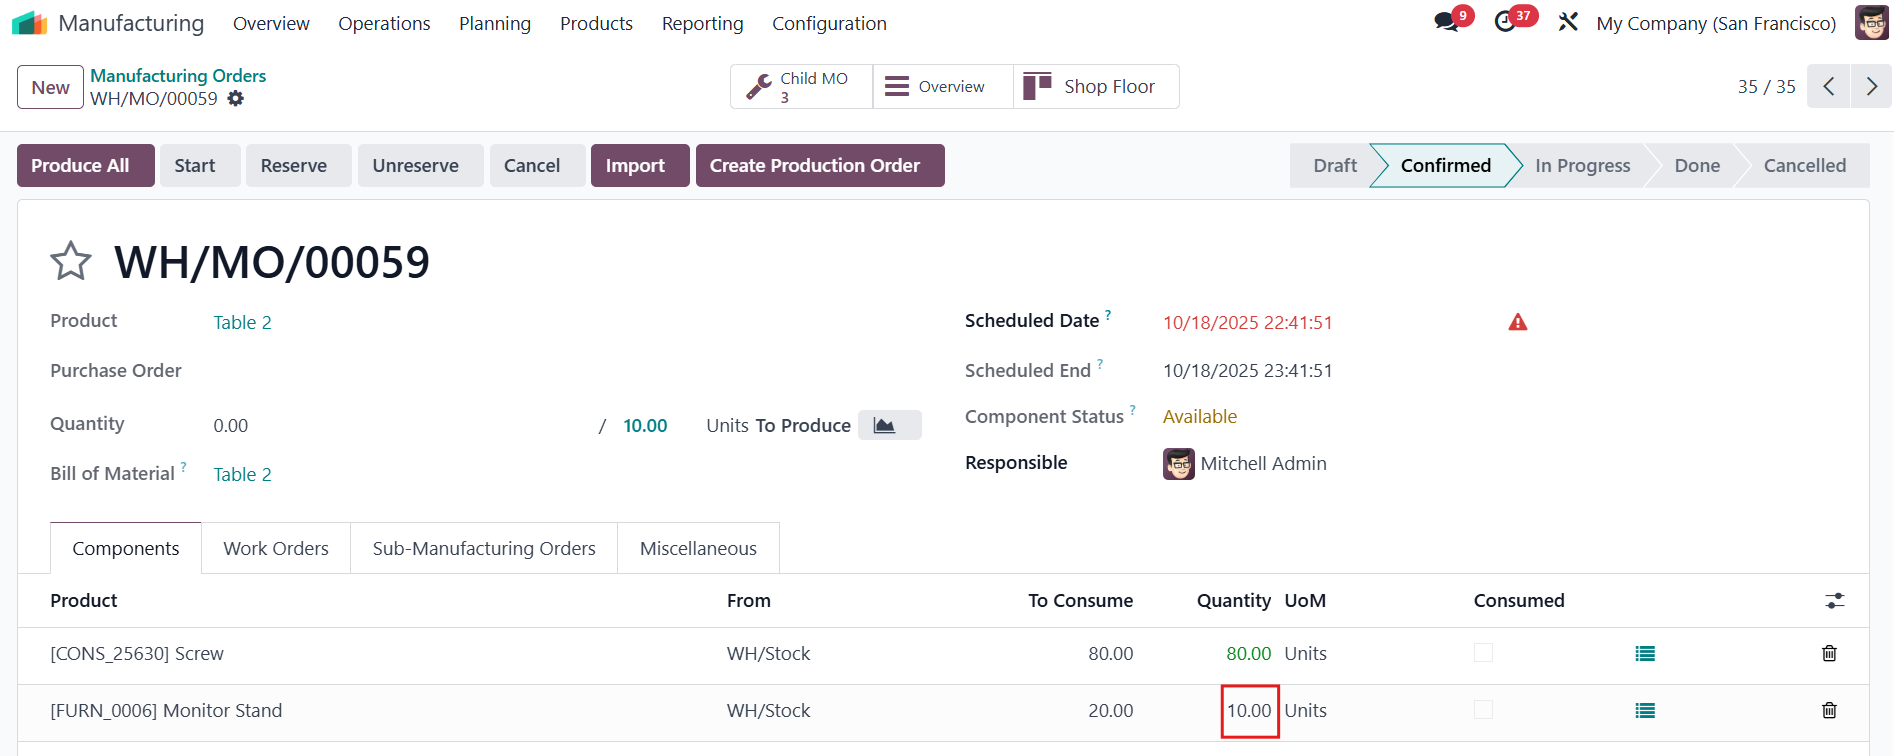This screenshot has height=756, width=1894.
Task: Tick the Consumed checkbox for Screw
Action: (x=1483, y=653)
